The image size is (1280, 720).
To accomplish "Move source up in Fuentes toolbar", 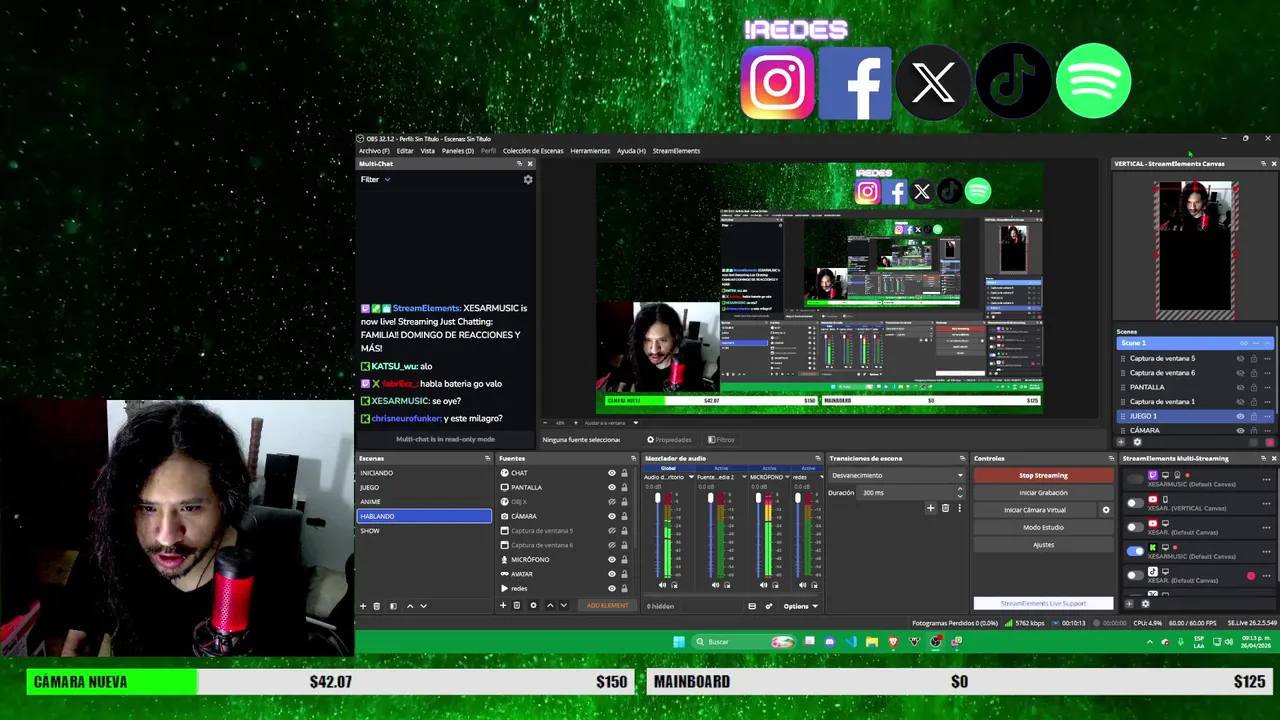I will click(550, 606).
